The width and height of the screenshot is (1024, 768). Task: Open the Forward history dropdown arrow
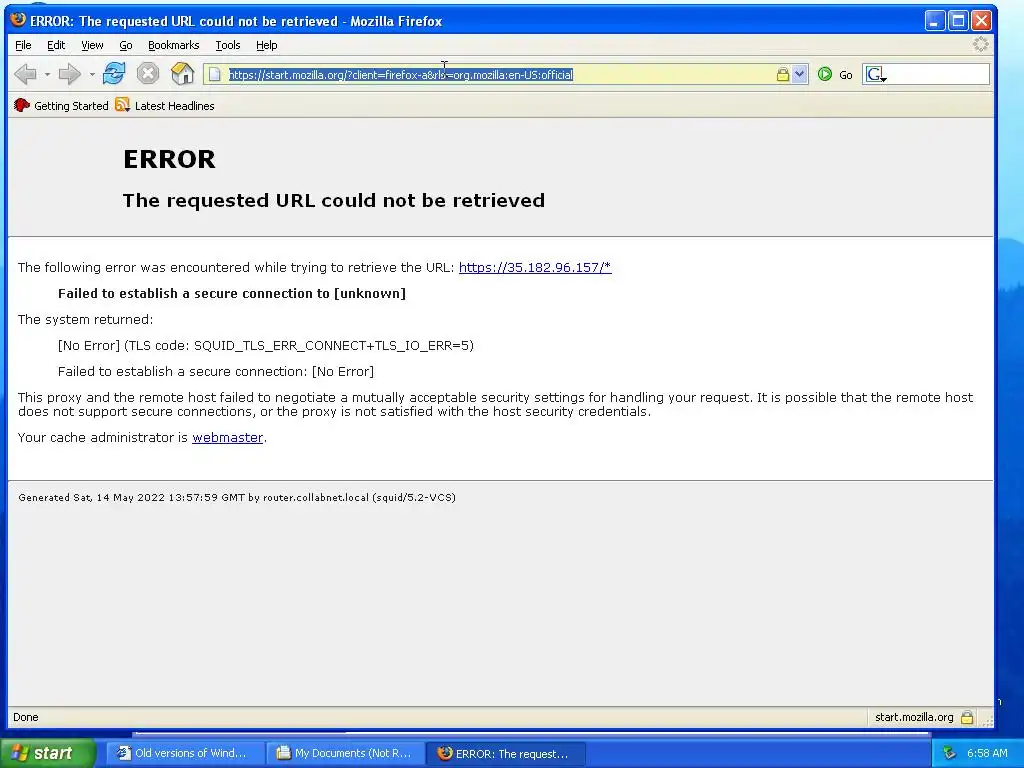tap(91, 74)
